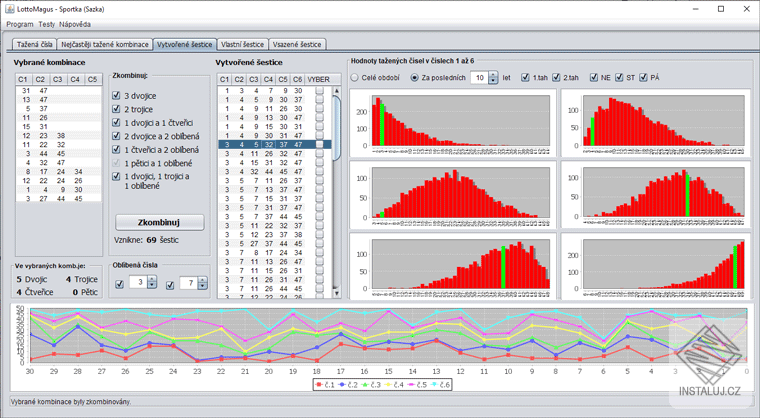Viewport: 760px width, 418px height.
Task: Click scroll up arrow of Vytvořené šestice list
Action: click(337, 90)
